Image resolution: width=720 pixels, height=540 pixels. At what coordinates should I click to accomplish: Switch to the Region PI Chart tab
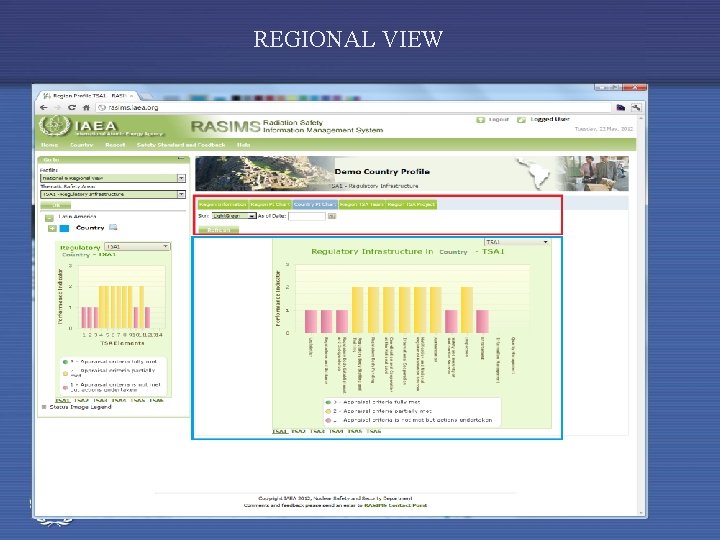tap(270, 204)
